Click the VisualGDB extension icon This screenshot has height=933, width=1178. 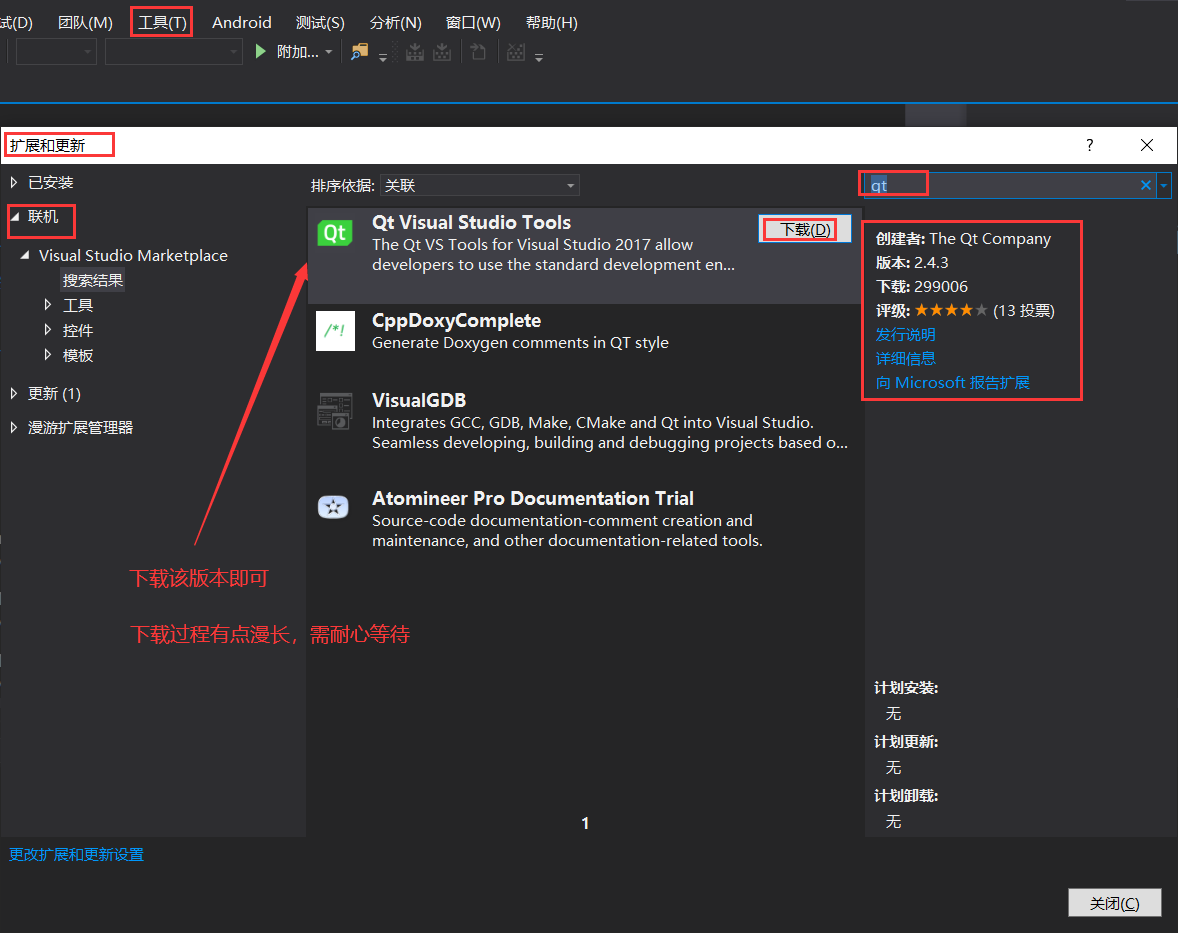335,411
